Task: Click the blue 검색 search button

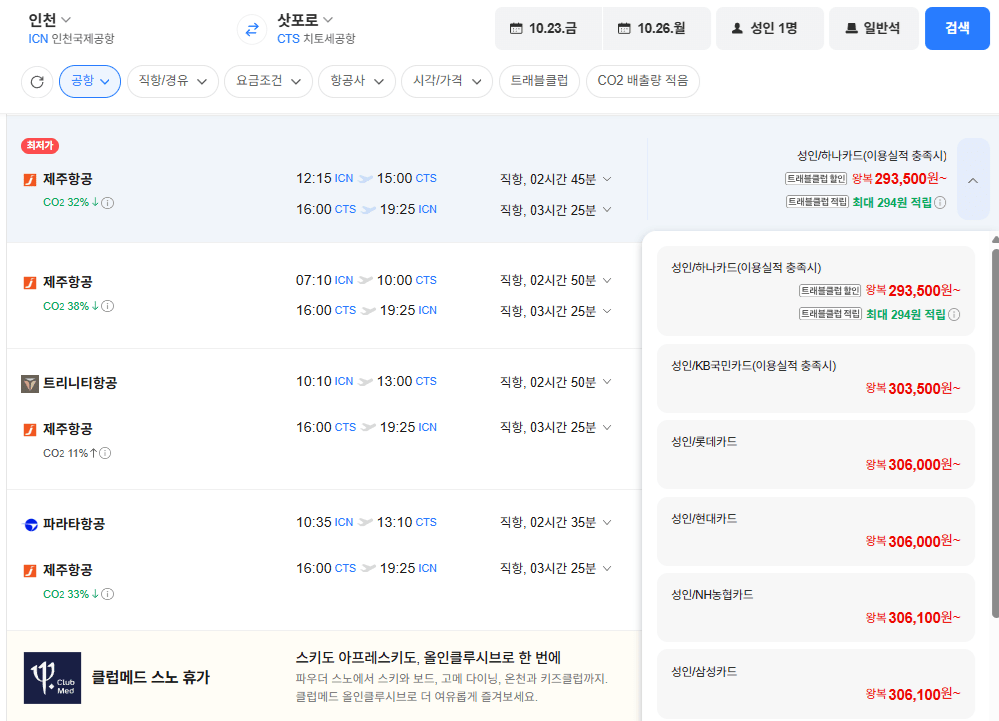Action: 957,29
